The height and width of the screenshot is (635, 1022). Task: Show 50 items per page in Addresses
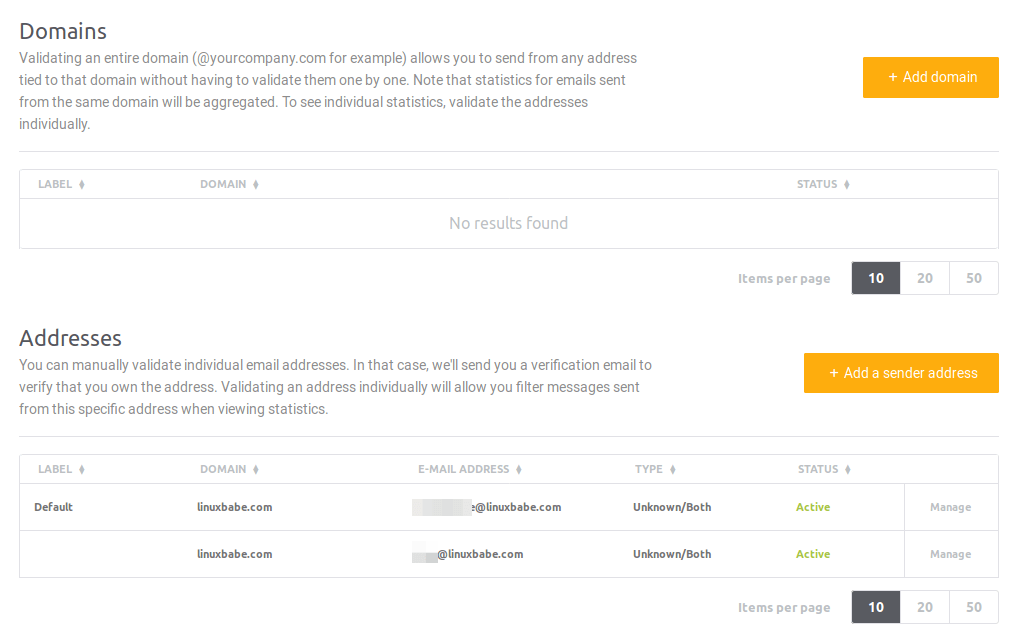click(974, 607)
